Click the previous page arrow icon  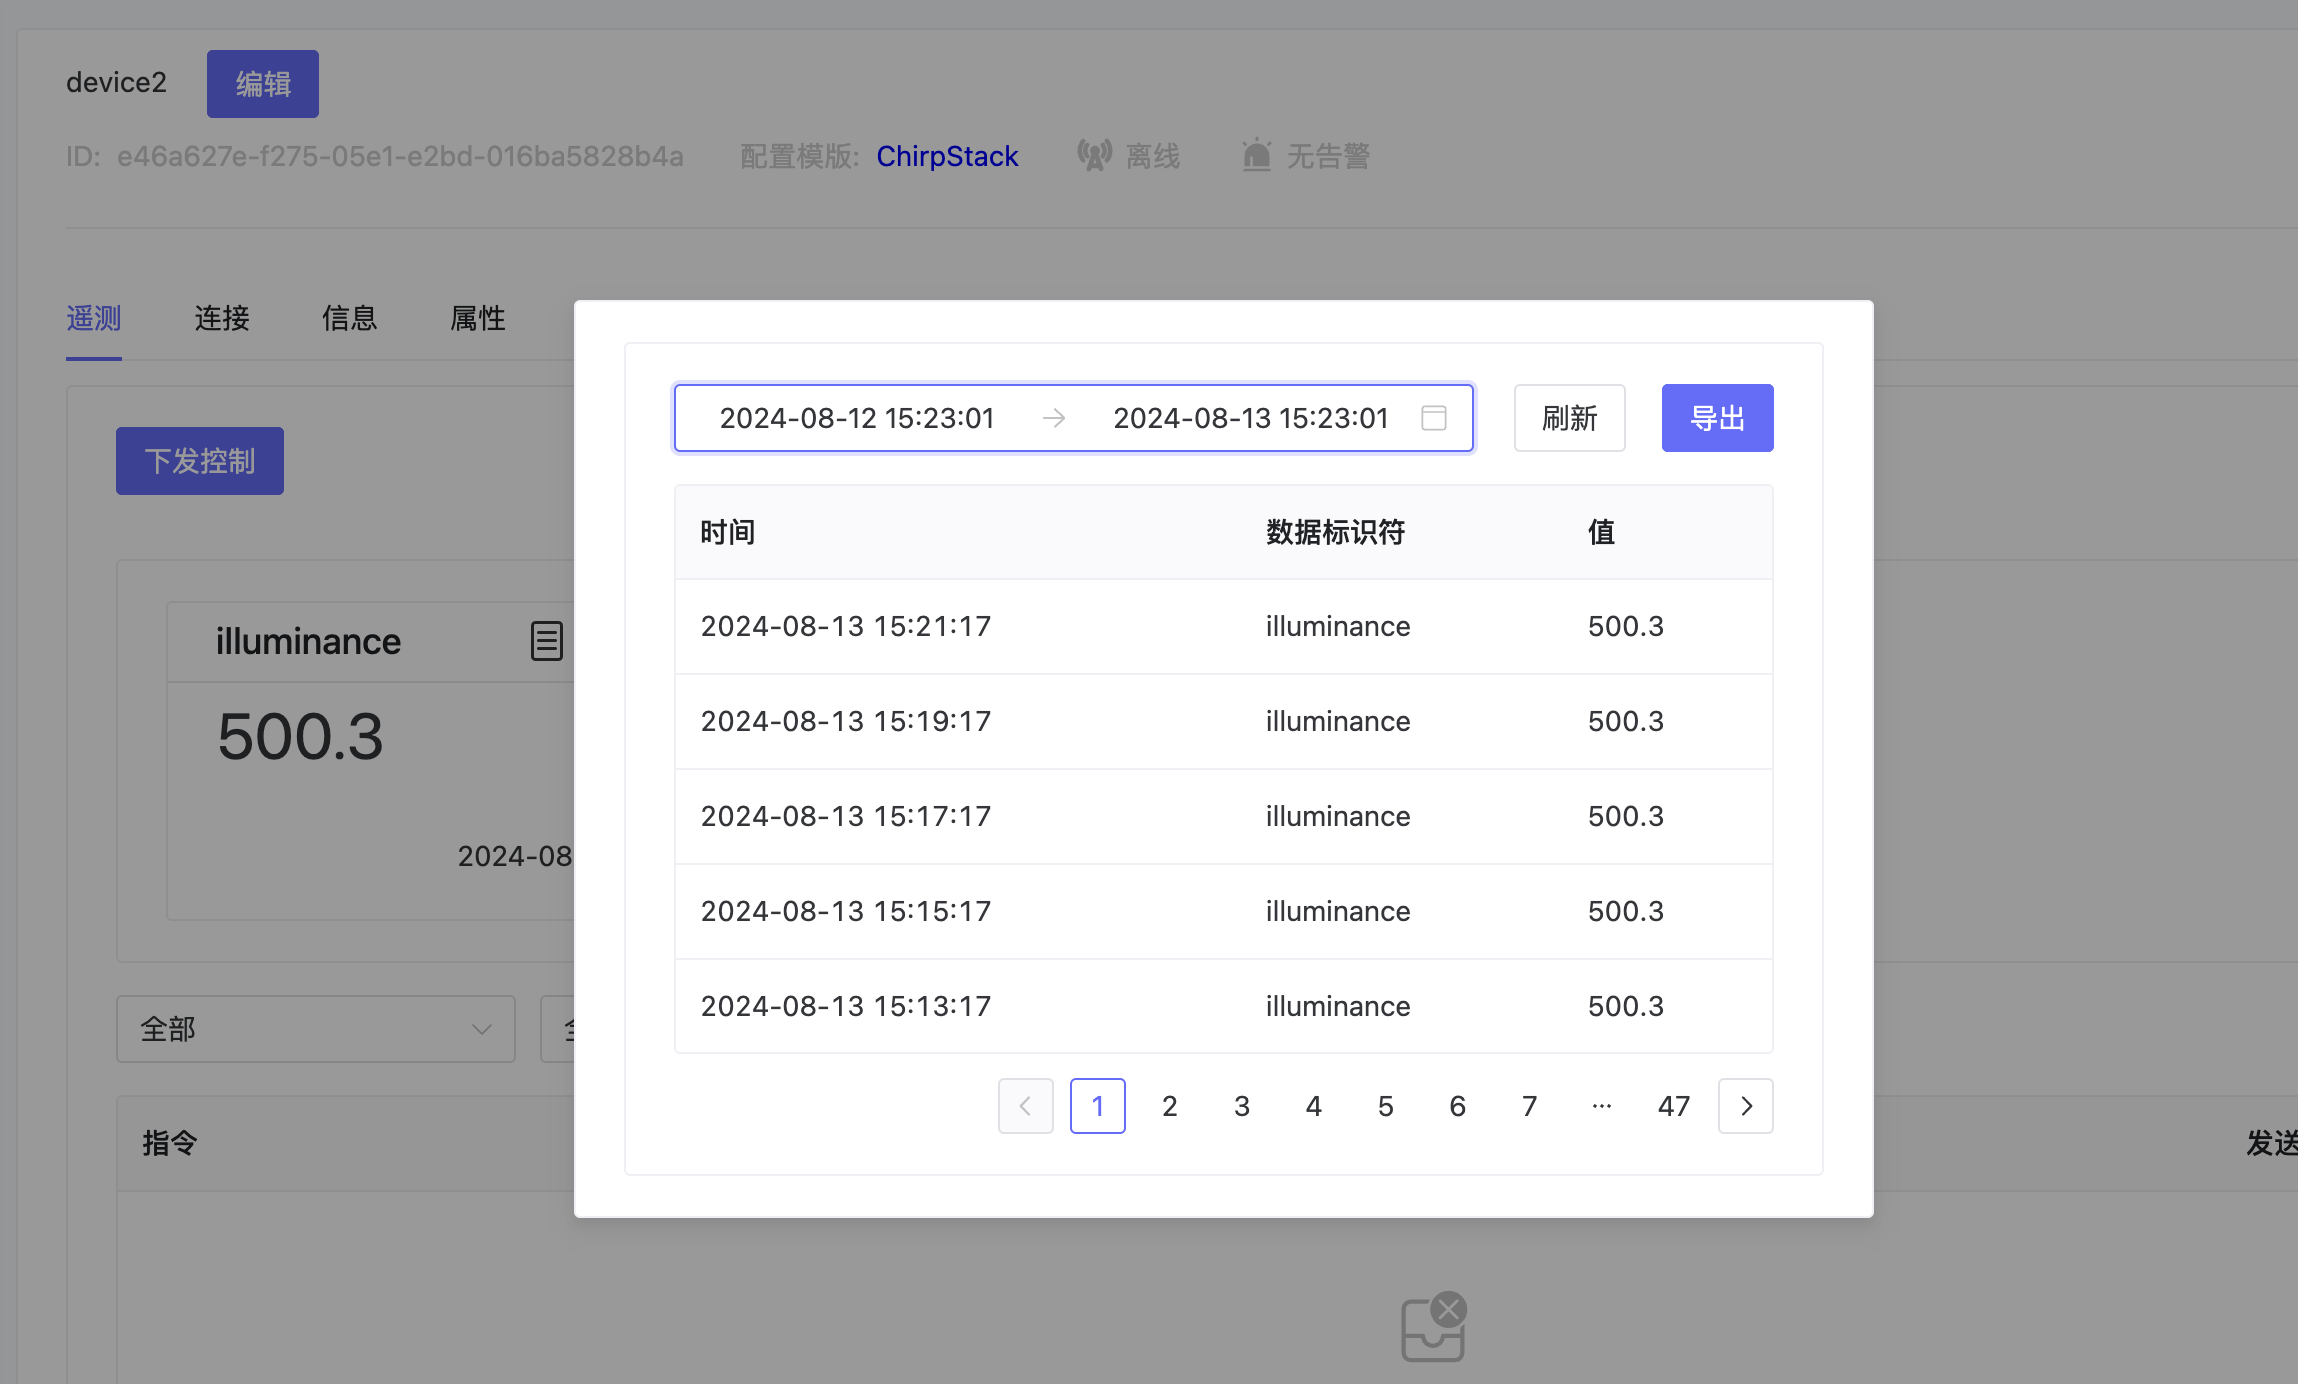pyautogui.click(x=1026, y=1106)
